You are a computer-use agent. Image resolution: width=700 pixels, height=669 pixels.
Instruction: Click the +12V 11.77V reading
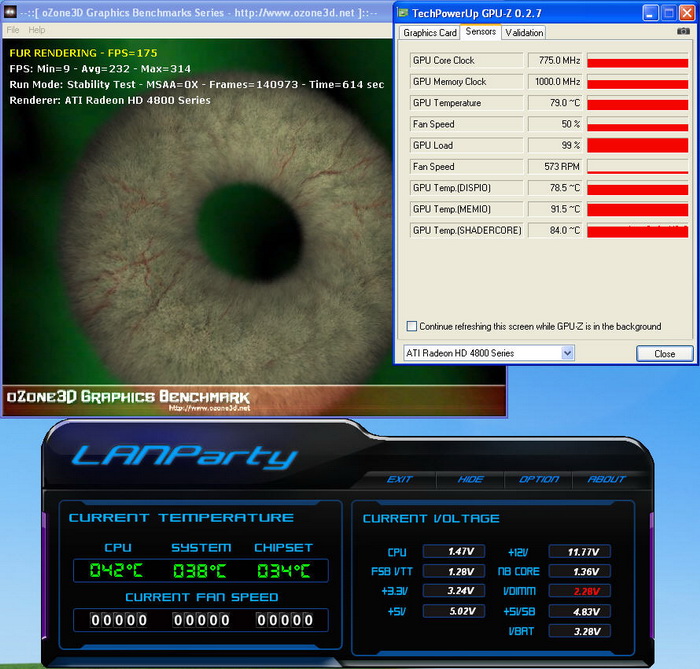[x=579, y=552]
